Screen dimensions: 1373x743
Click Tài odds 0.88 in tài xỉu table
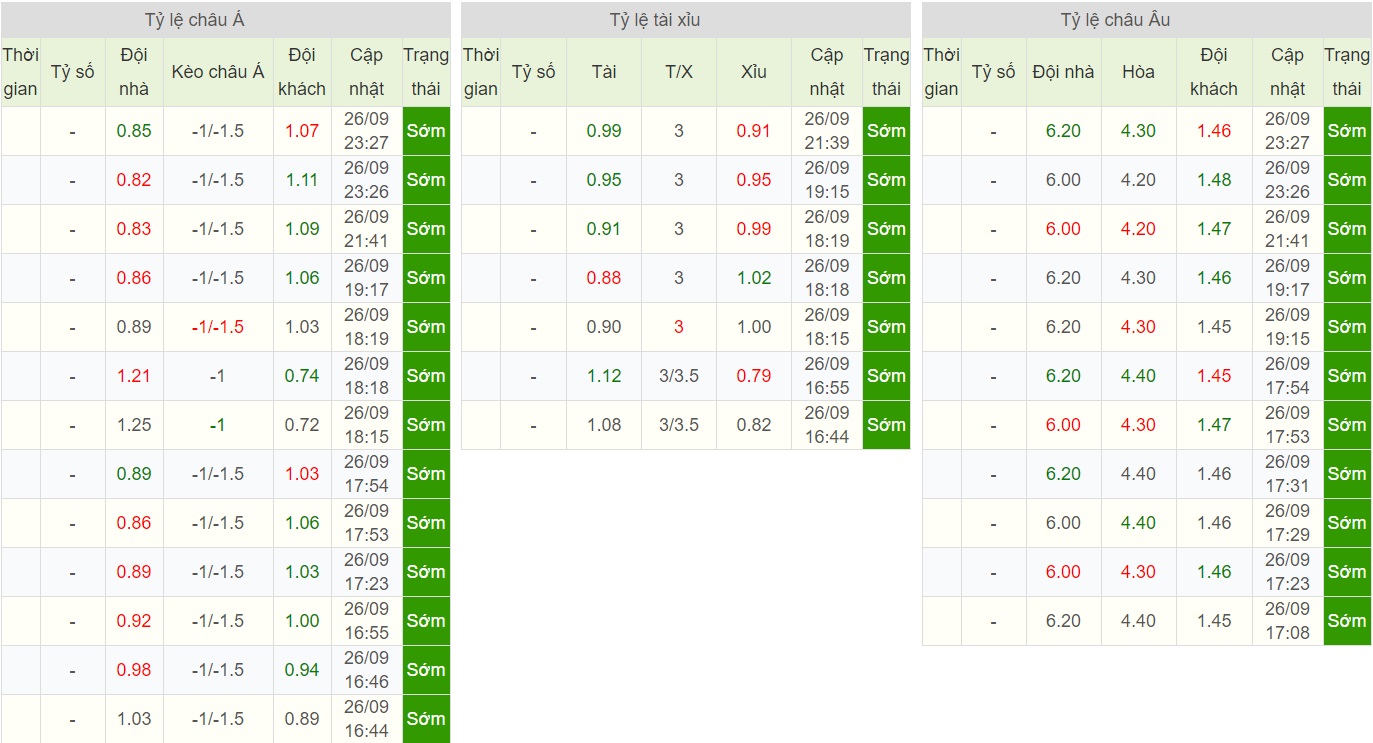point(604,278)
